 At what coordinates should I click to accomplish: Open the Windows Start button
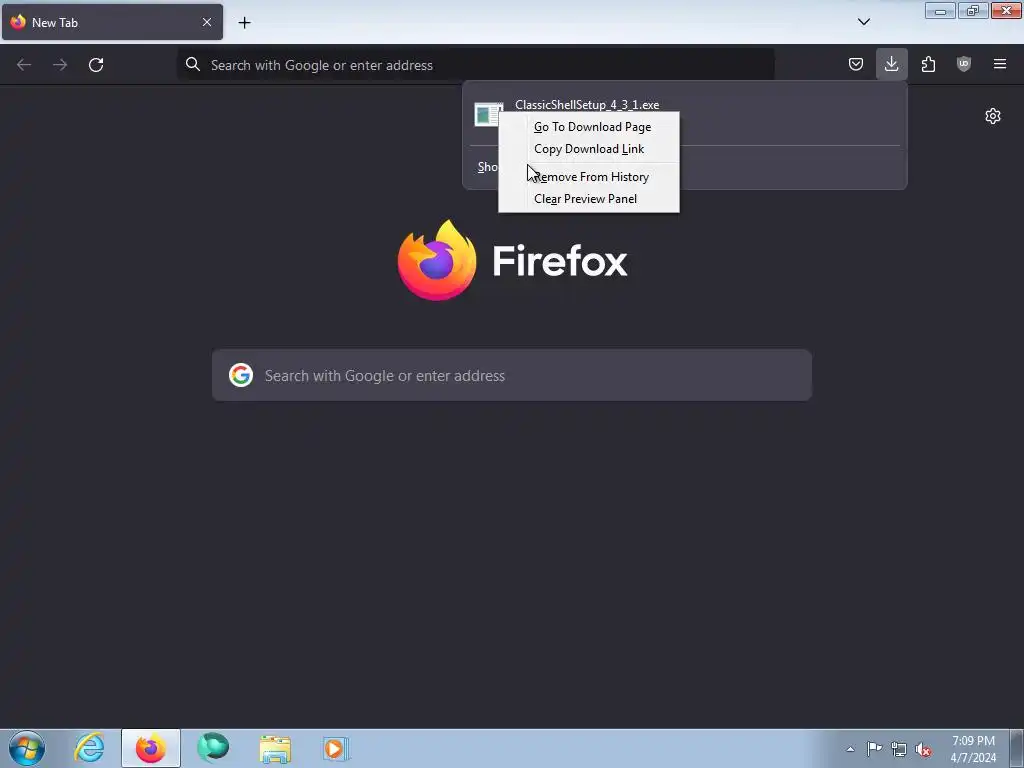tap(27, 748)
